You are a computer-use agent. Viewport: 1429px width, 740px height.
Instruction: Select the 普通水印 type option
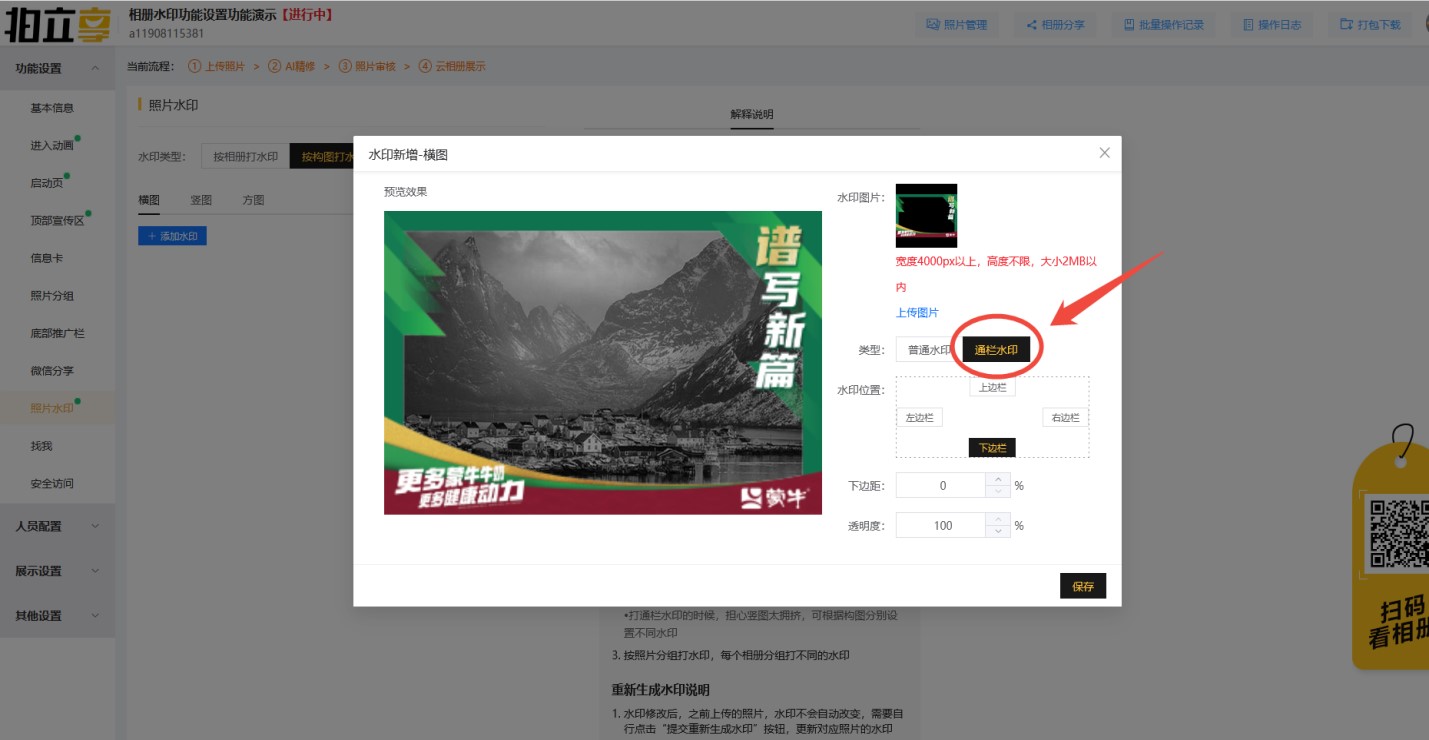pos(928,350)
